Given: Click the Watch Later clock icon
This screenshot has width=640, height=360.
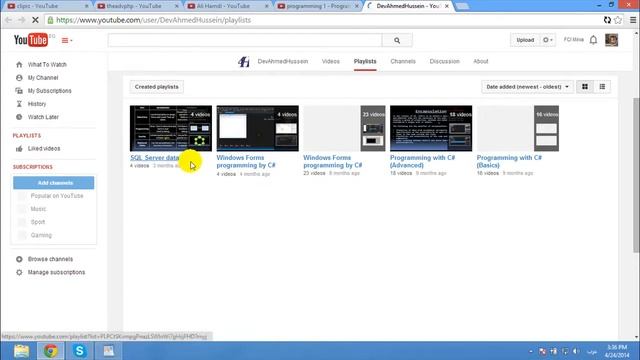Looking at the screenshot, I should click(x=19, y=117).
